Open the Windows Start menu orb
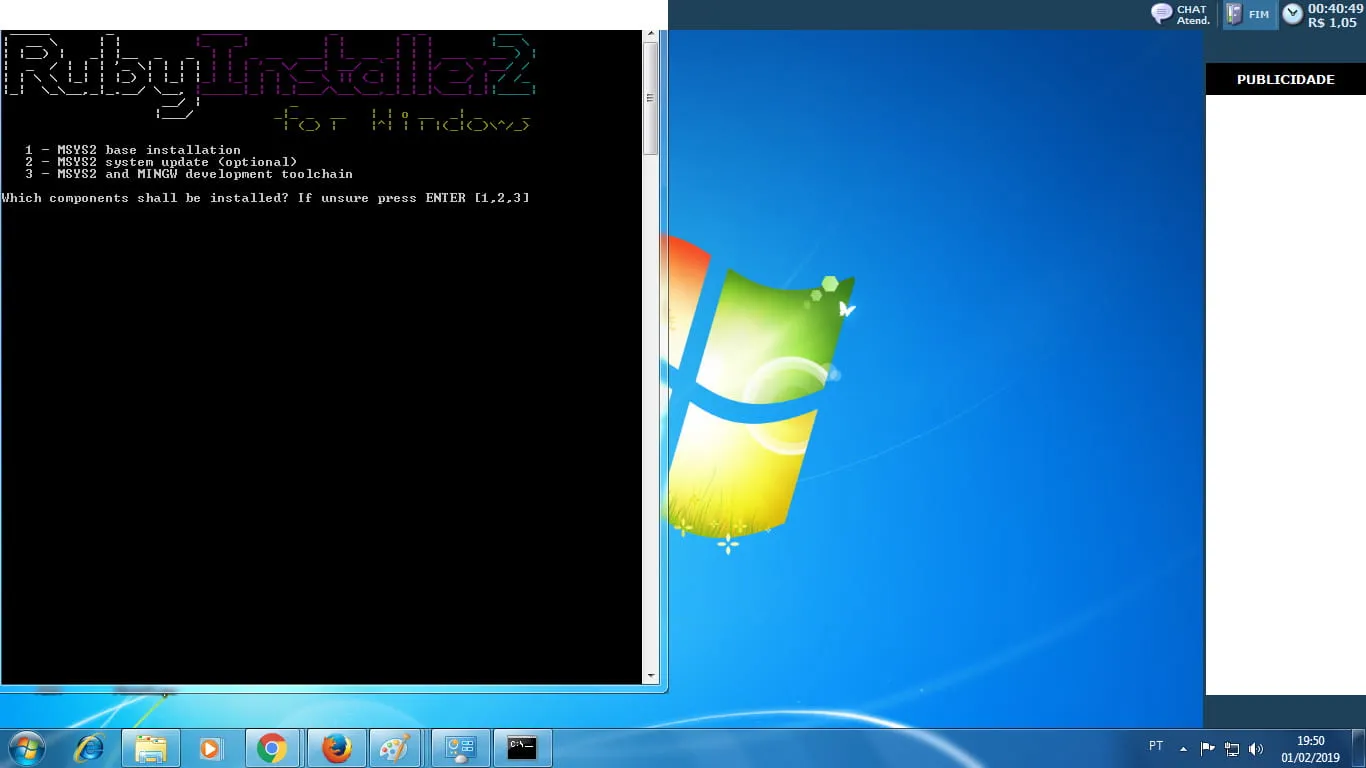The width and height of the screenshot is (1366, 768). (x=26, y=748)
